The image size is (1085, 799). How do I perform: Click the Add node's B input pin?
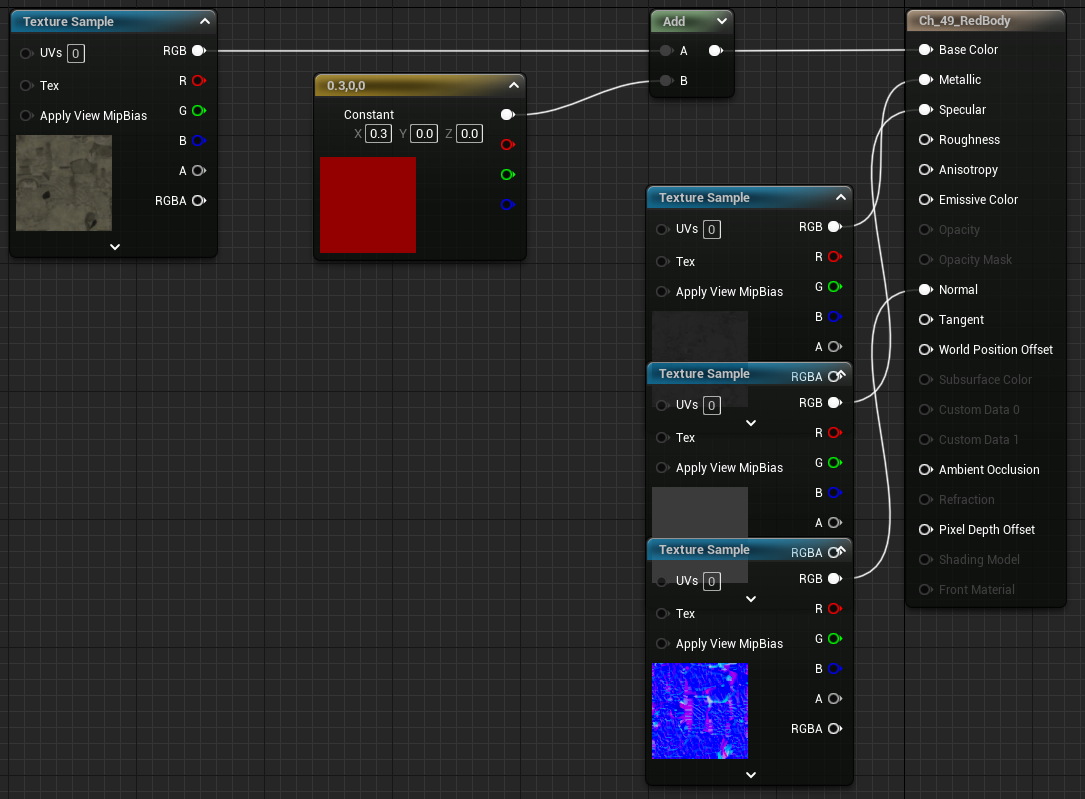pyautogui.click(x=666, y=81)
